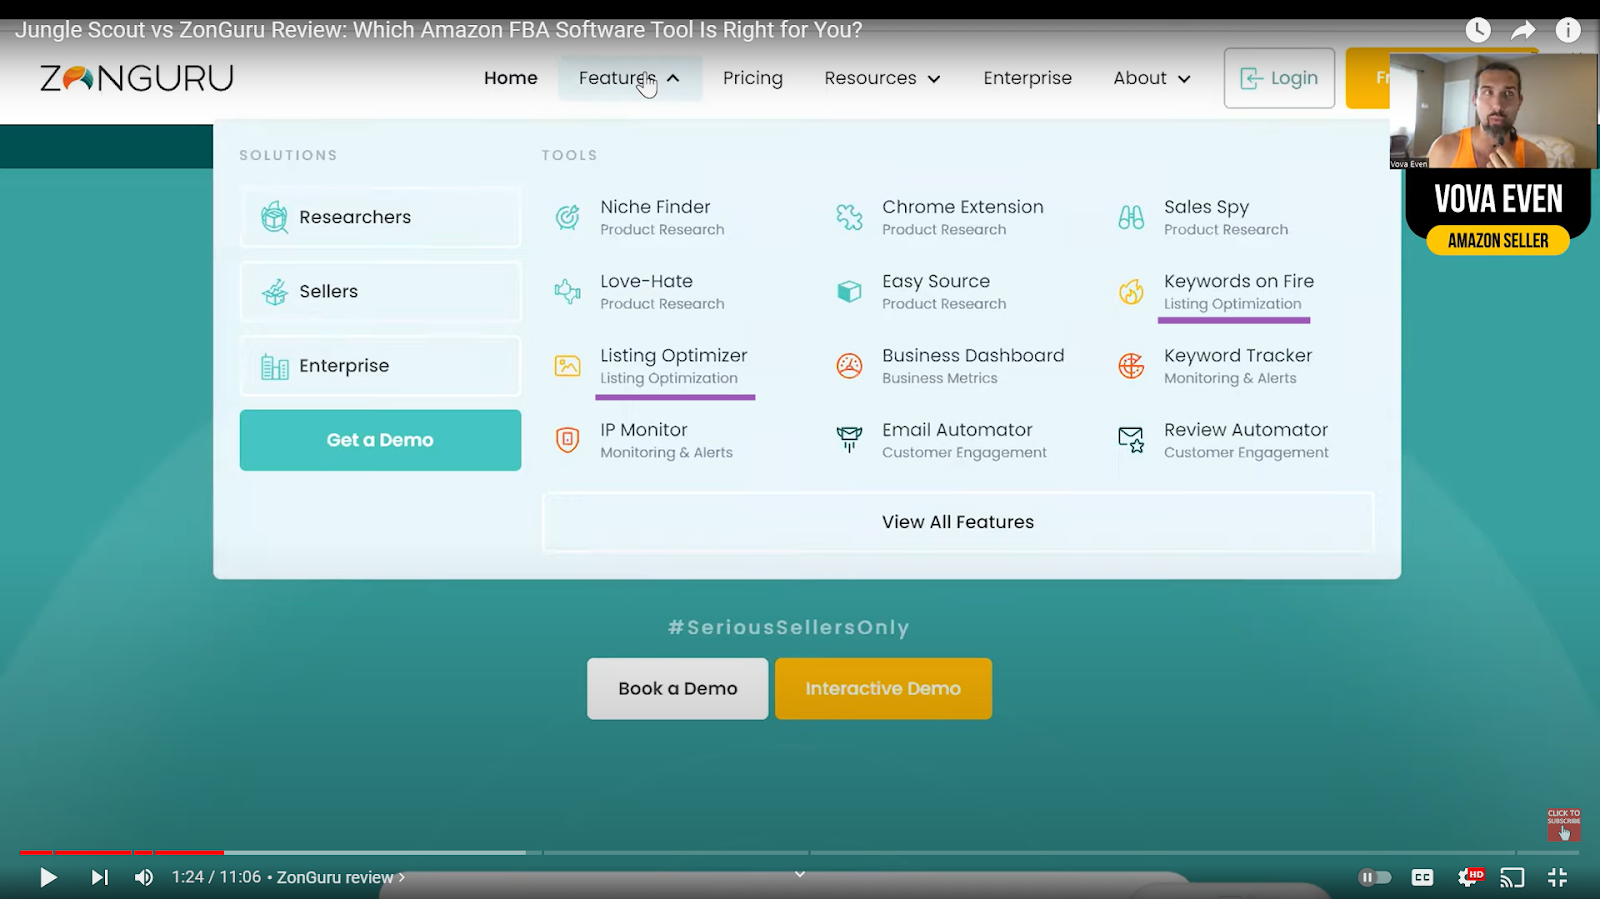Select Love-Hate menu entry

coord(661,291)
